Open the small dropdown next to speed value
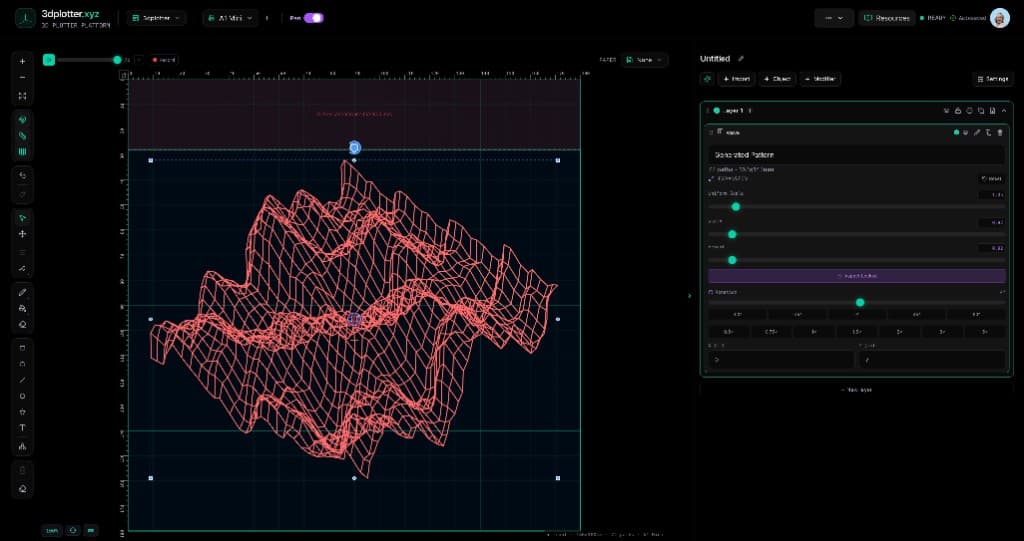 (138, 60)
